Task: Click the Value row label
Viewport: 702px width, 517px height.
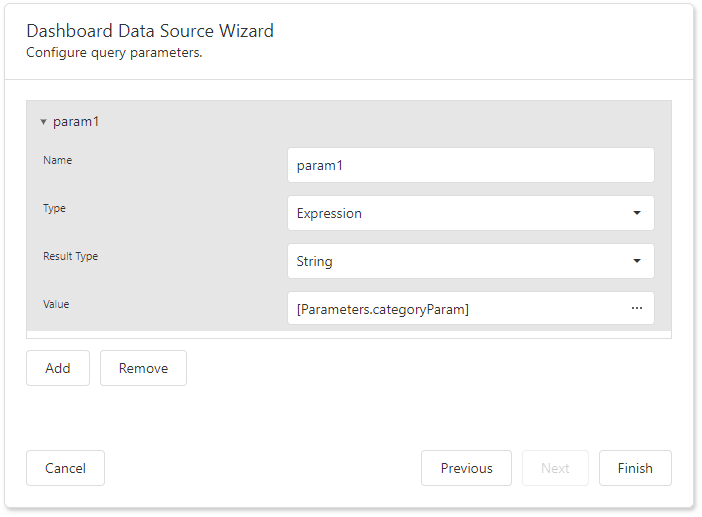Action: 56,304
